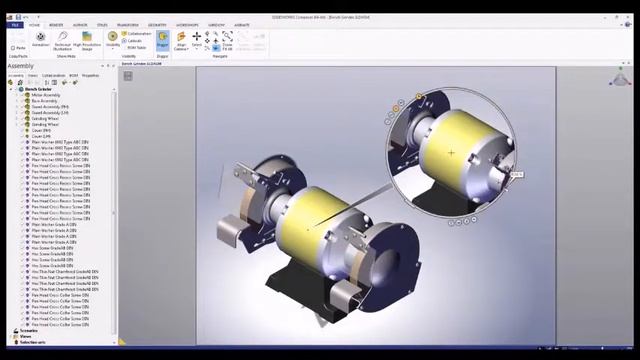This screenshot has width=640, height=360.
Task: Switch to the GEOMETRY ribbon tab
Action: pos(157,25)
